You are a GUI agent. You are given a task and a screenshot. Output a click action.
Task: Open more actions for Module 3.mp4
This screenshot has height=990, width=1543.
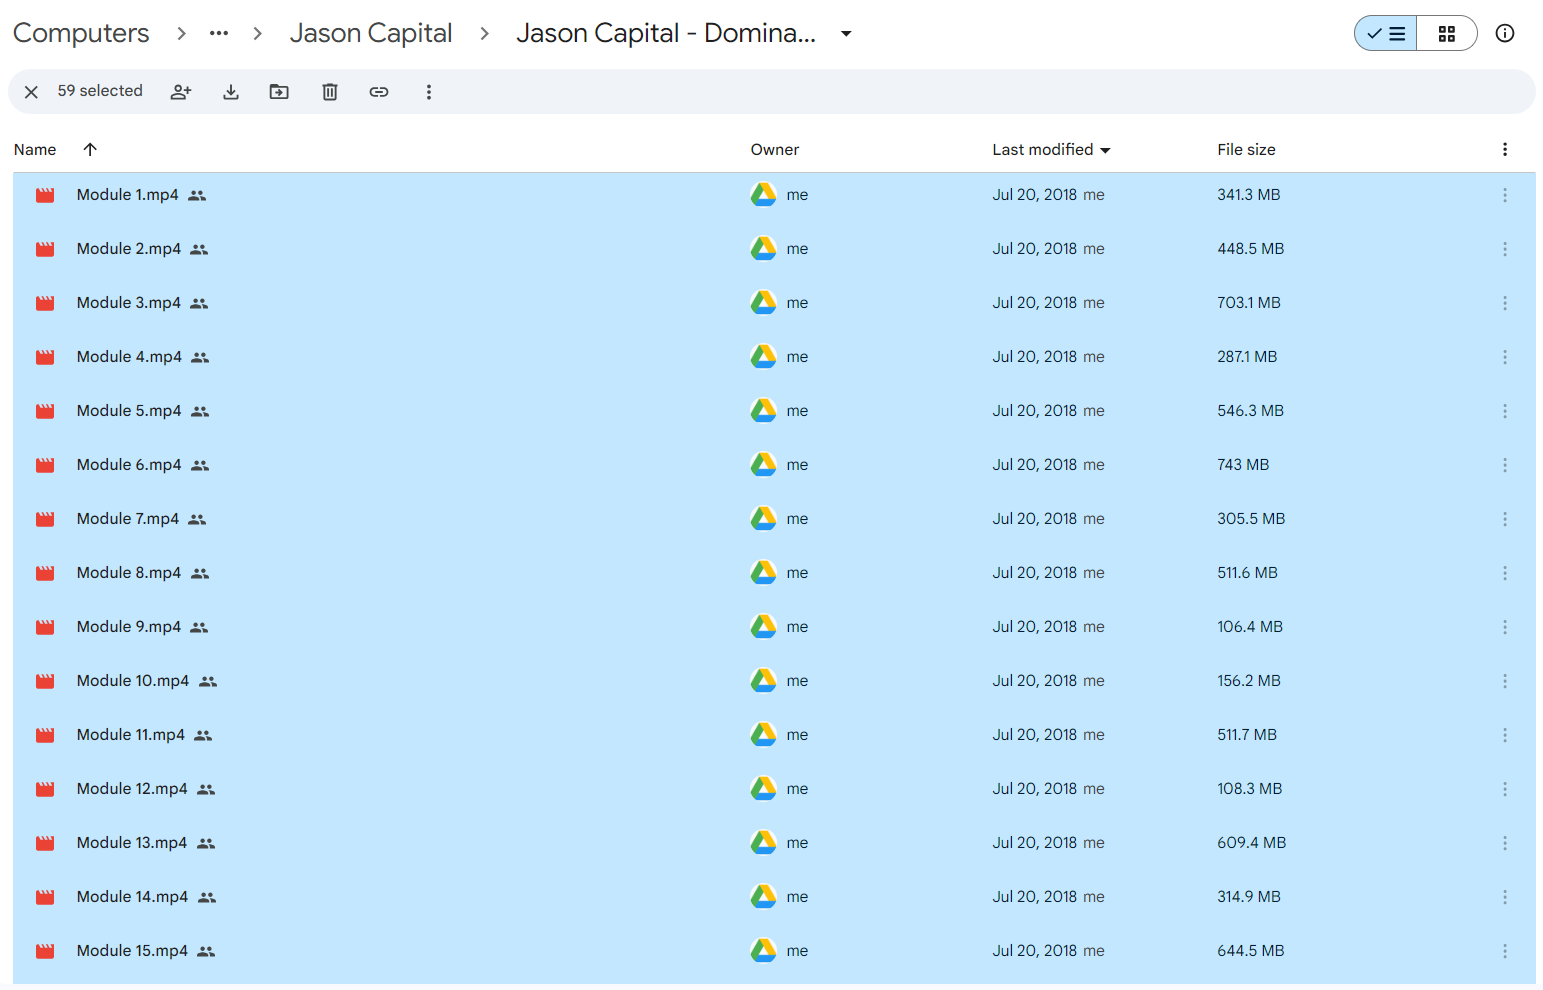tap(1505, 304)
